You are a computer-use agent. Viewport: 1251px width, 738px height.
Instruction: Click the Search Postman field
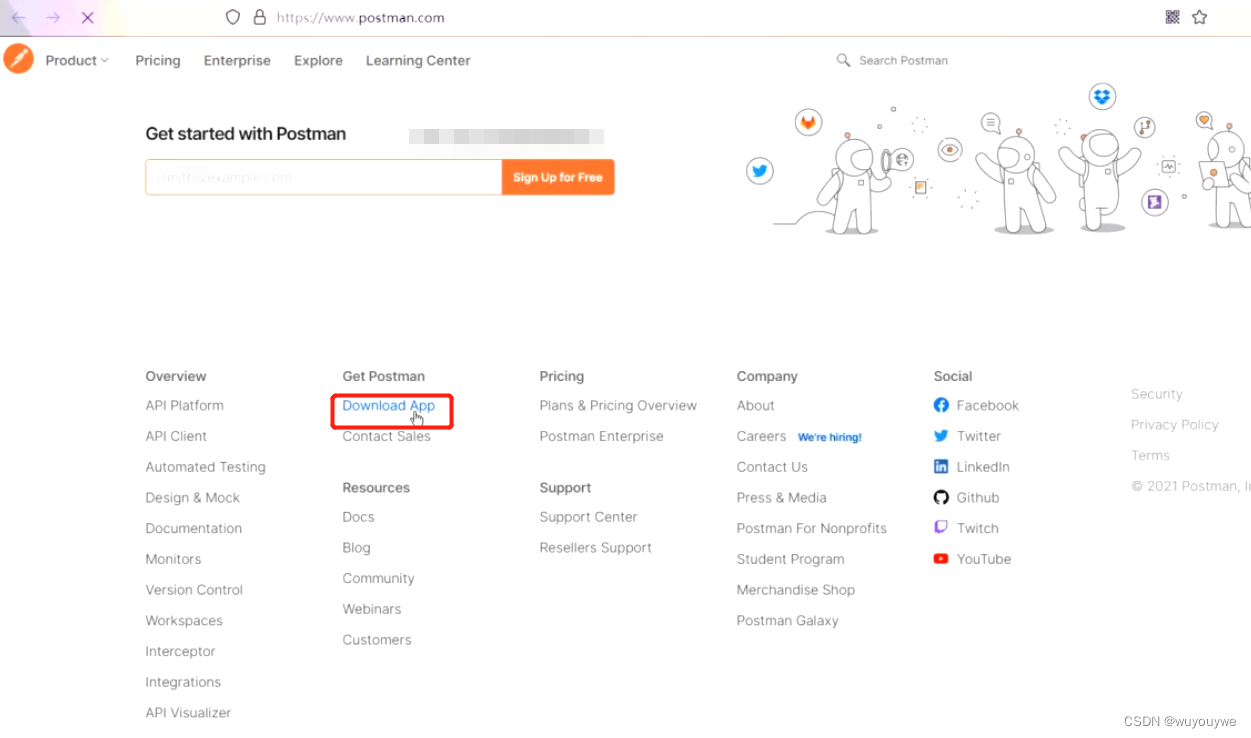[x=904, y=60]
